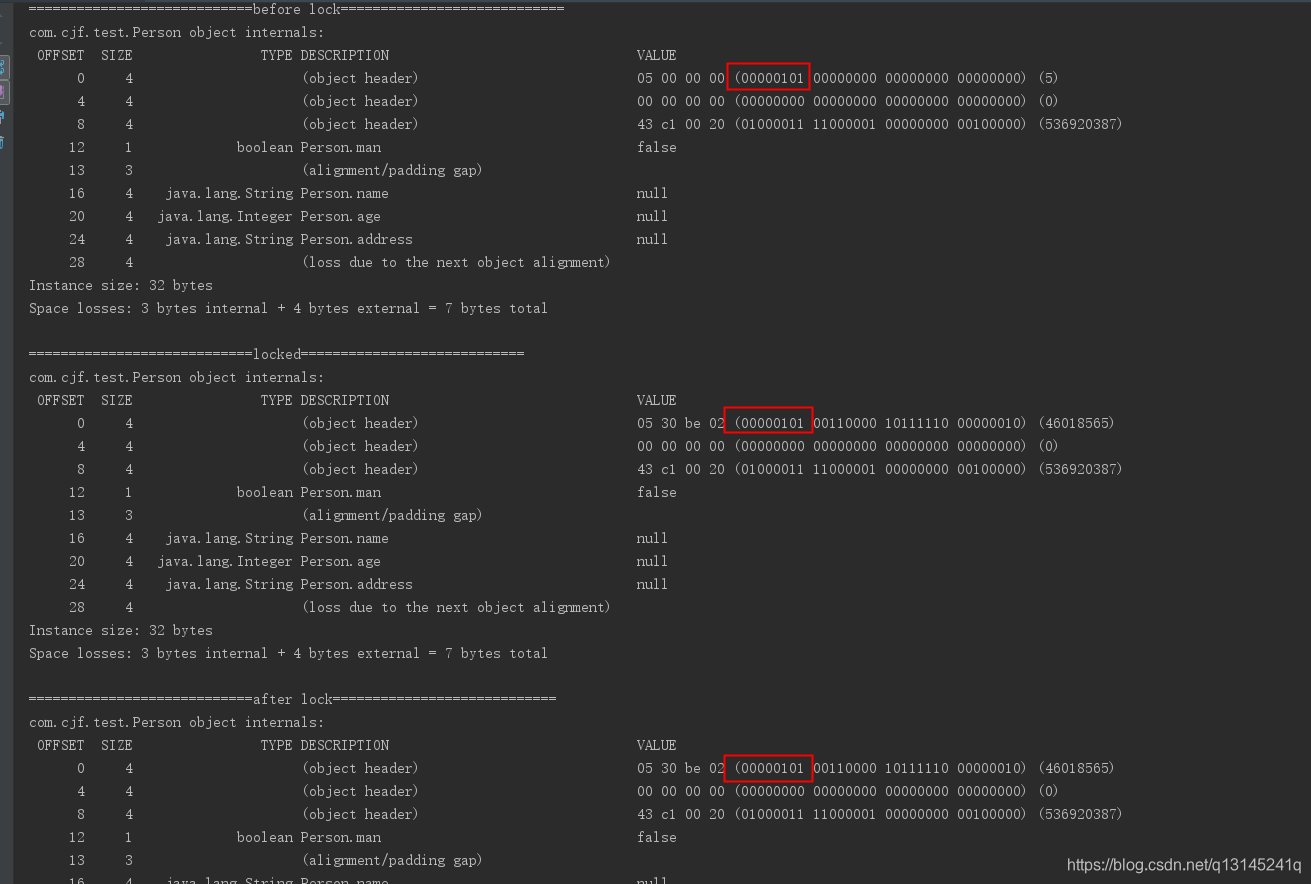The image size is (1311, 884).
Task: Click '(46018565)' value in locked section
Action: (x=1076, y=423)
